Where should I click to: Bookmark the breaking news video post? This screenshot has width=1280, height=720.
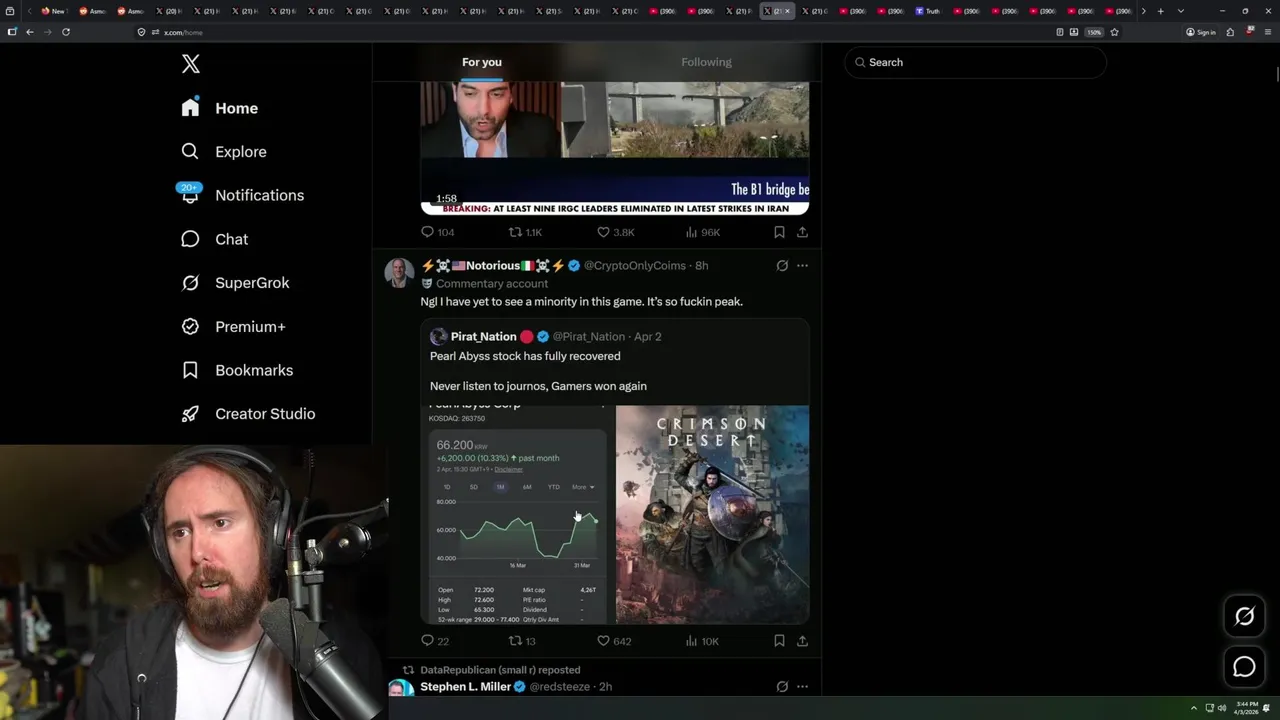(779, 232)
